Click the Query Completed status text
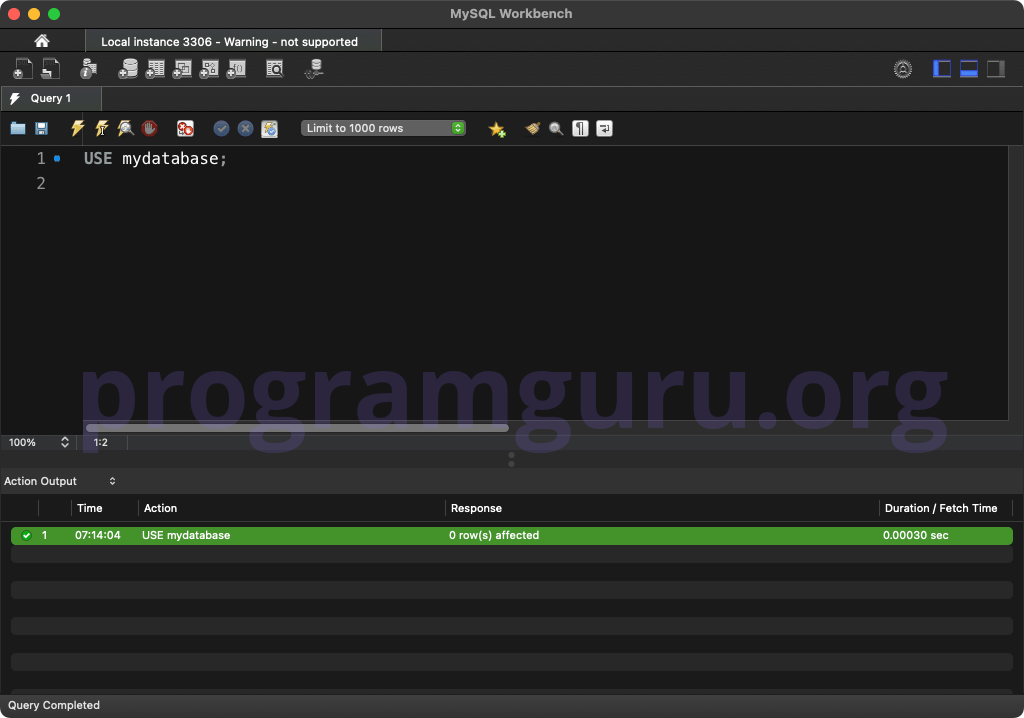Viewport: 1024px width, 718px height. pyautogui.click(x=54, y=706)
